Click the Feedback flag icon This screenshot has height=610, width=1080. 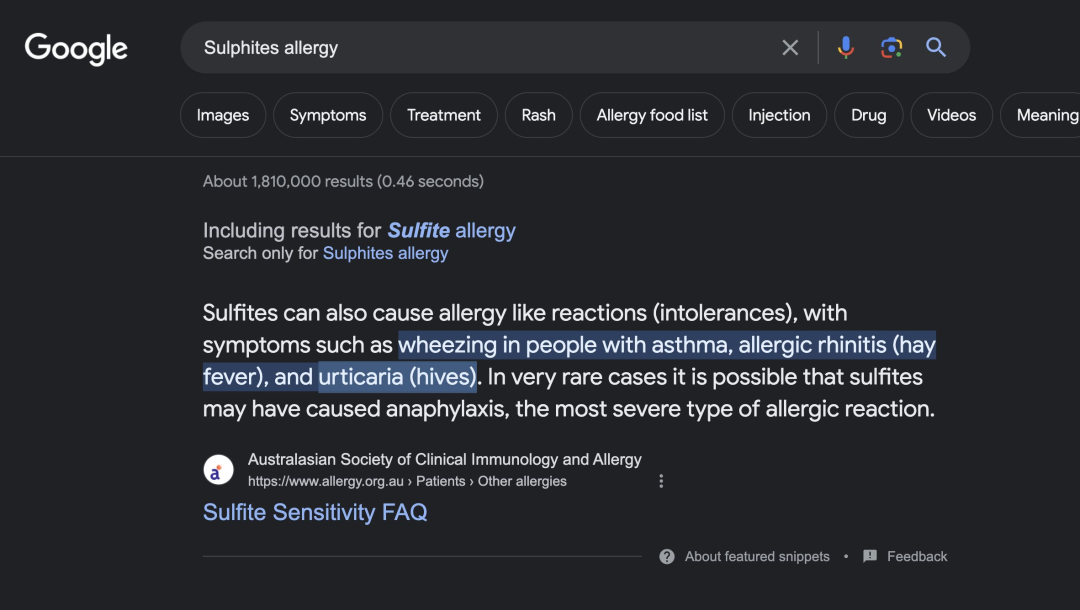(870, 557)
